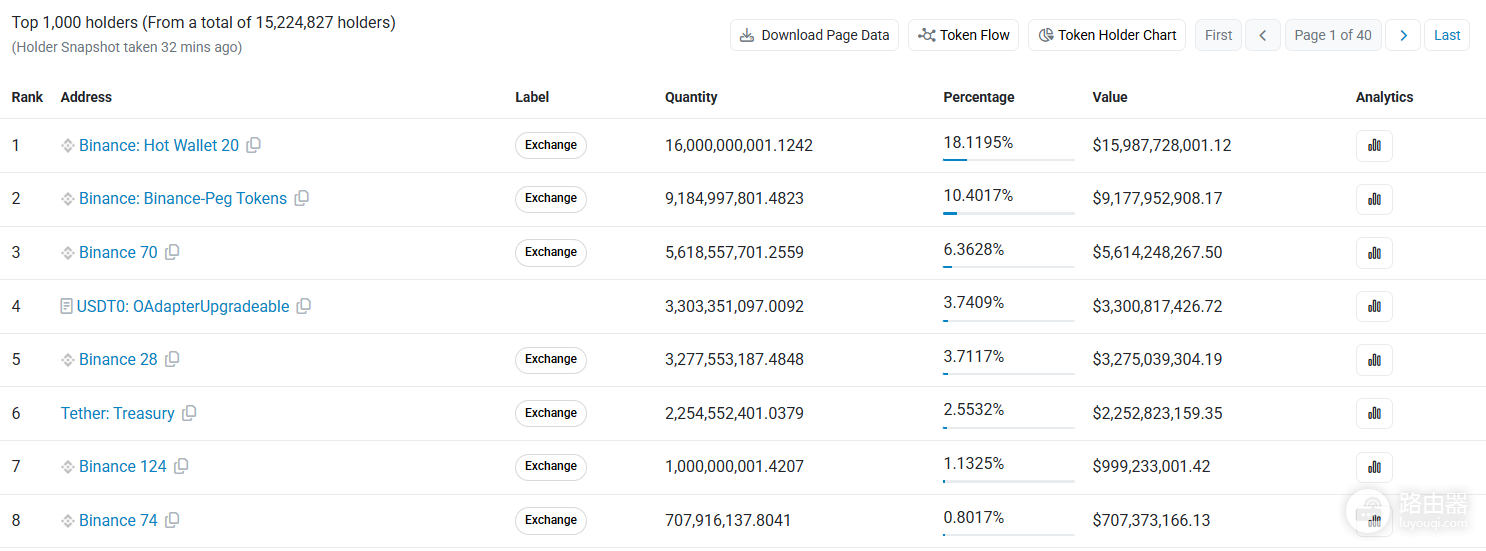1486x551 pixels.
Task: Open the Token Holder Chart
Action: pyautogui.click(x=1107, y=35)
